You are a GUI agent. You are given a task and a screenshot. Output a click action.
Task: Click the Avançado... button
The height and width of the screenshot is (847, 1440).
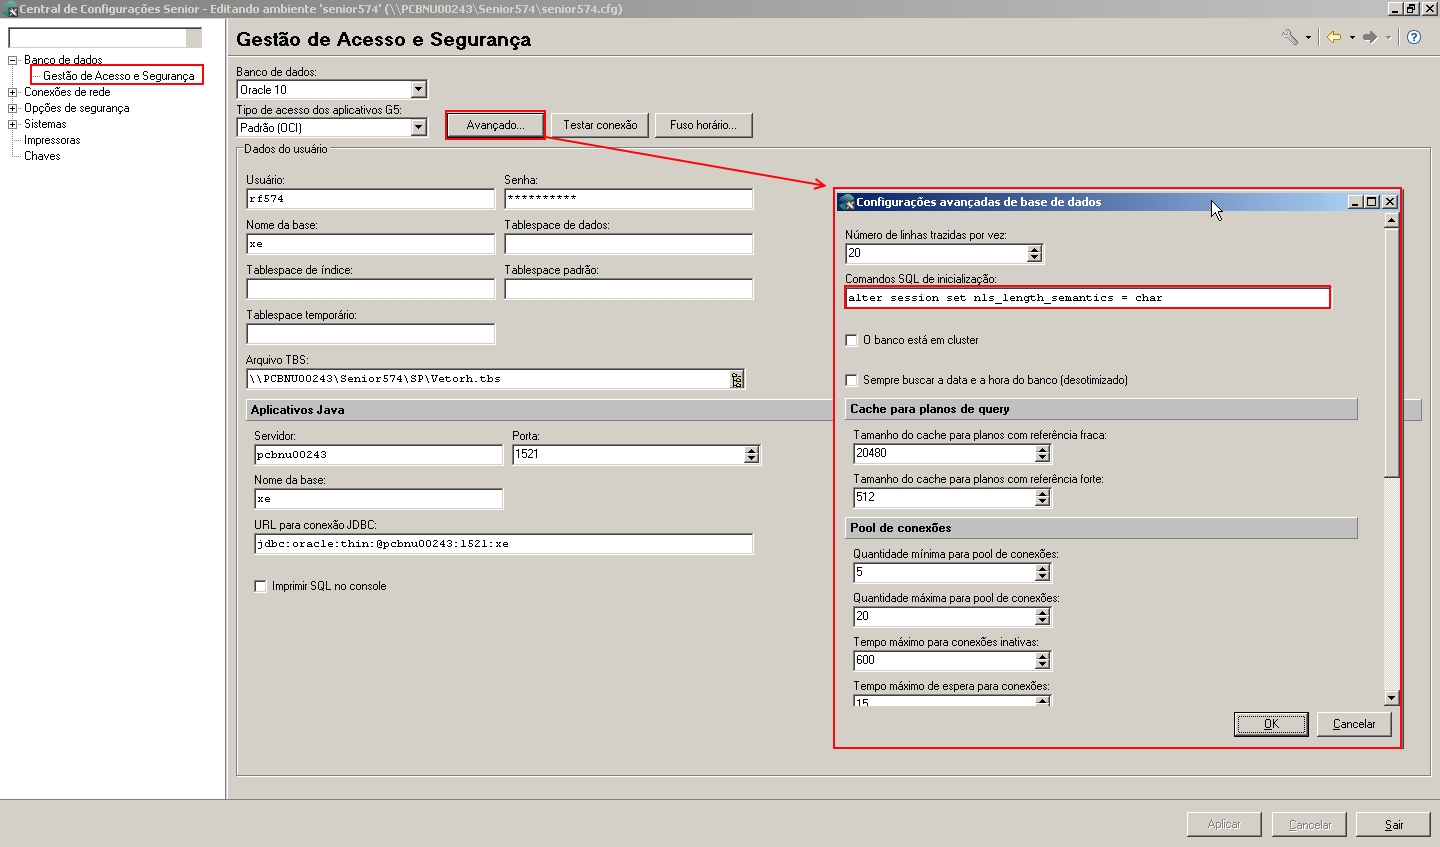click(495, 125)
